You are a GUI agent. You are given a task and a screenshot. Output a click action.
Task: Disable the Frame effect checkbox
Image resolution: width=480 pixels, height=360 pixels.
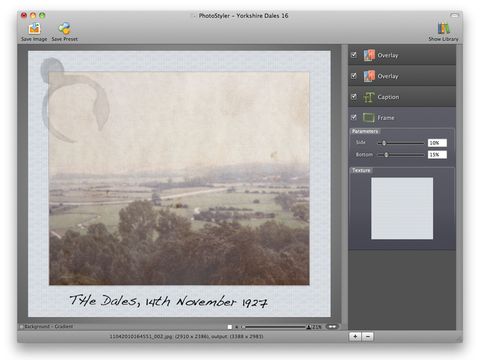coord(354,117)
